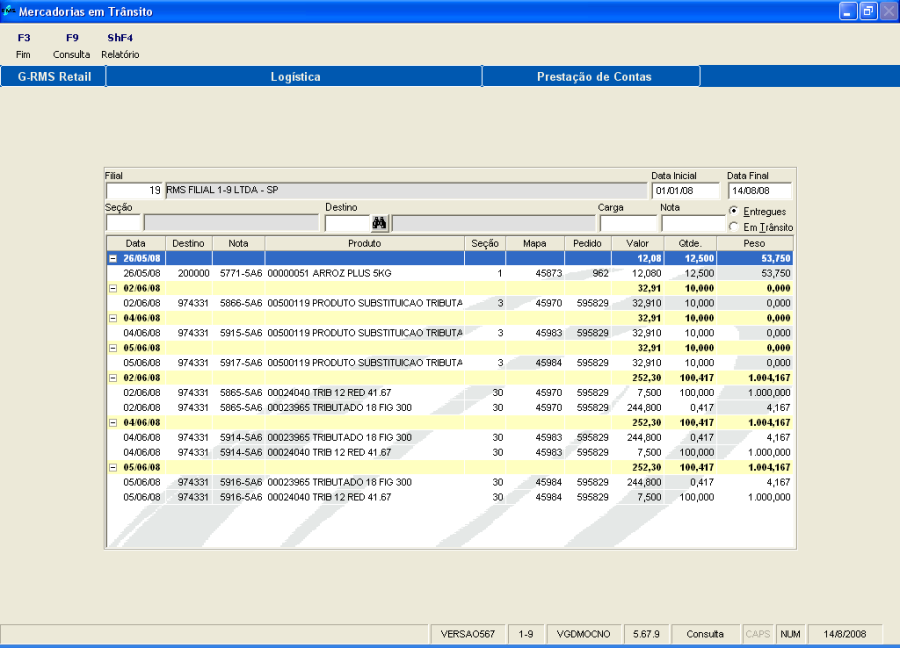Select the Entregues radio button
The image size is (900, 648).
click(734, 211)
